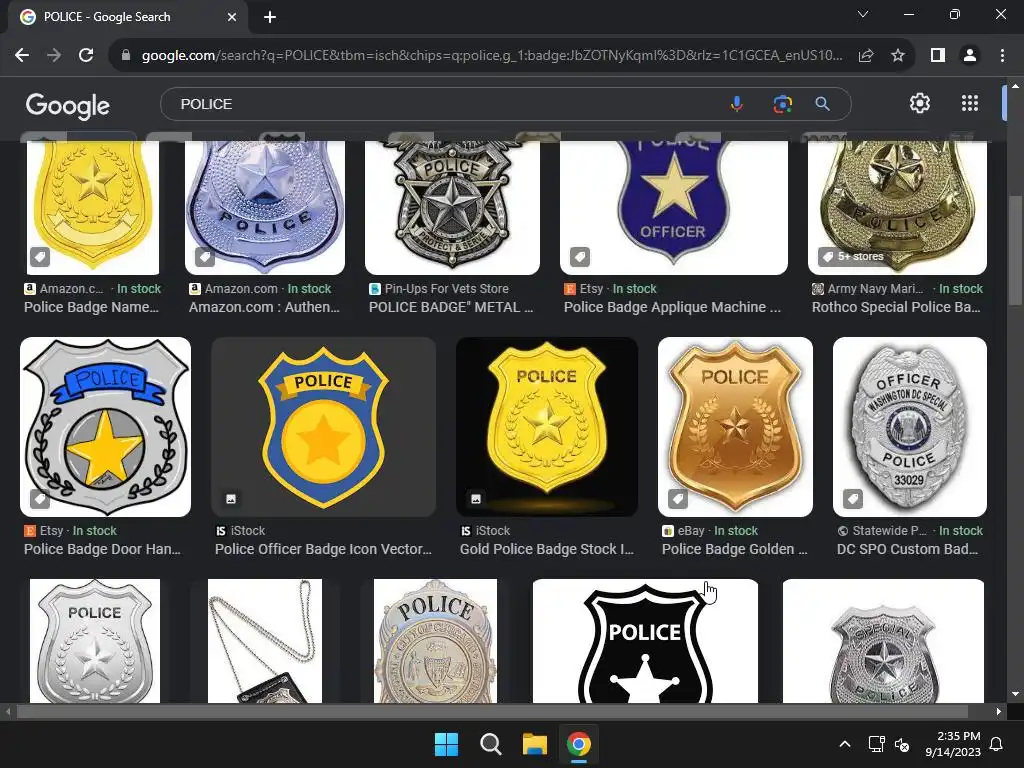
Task: Bookmark this page with the star icon
Action: tap(898, 56)
